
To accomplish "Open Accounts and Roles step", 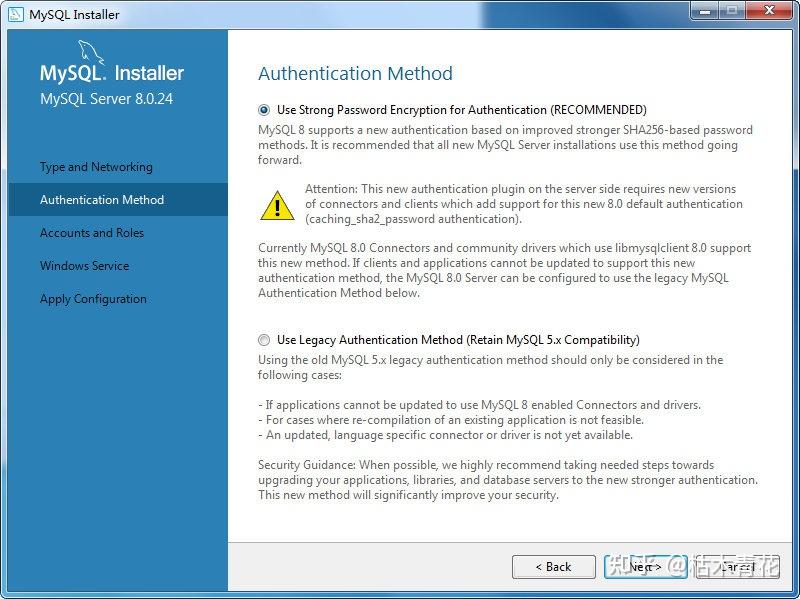I will pyautogui.click(x=92, y=233).
